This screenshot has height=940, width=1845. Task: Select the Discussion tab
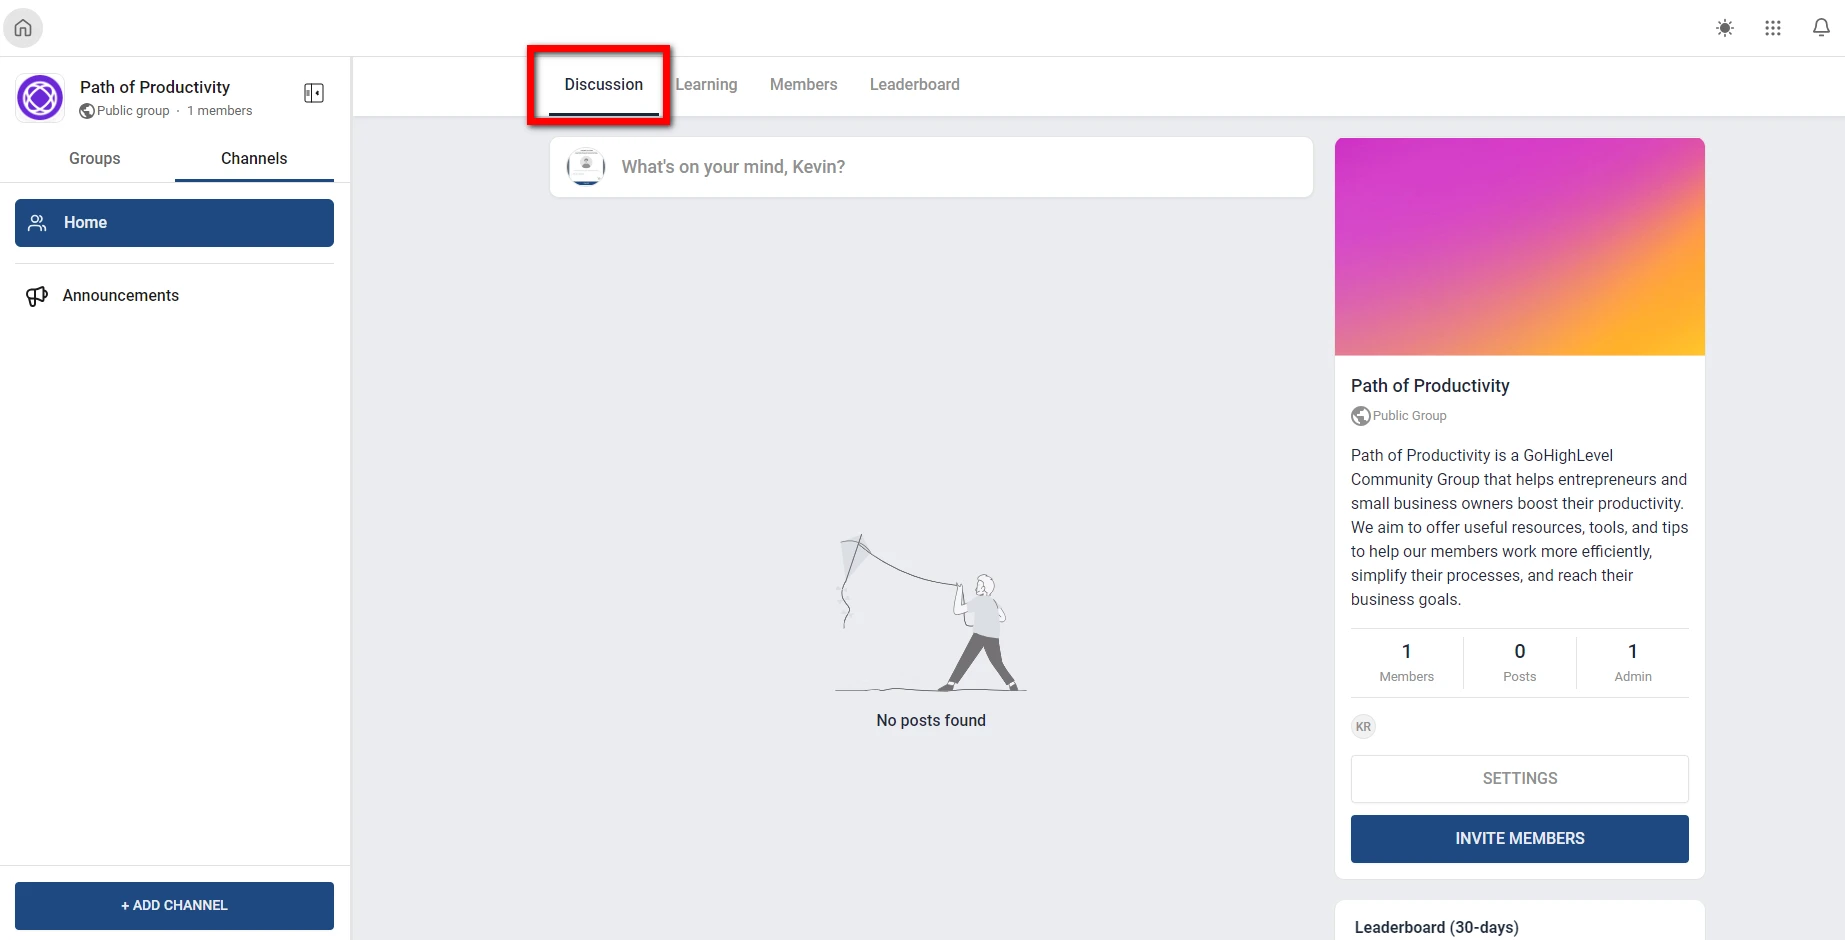pos(603,85)
